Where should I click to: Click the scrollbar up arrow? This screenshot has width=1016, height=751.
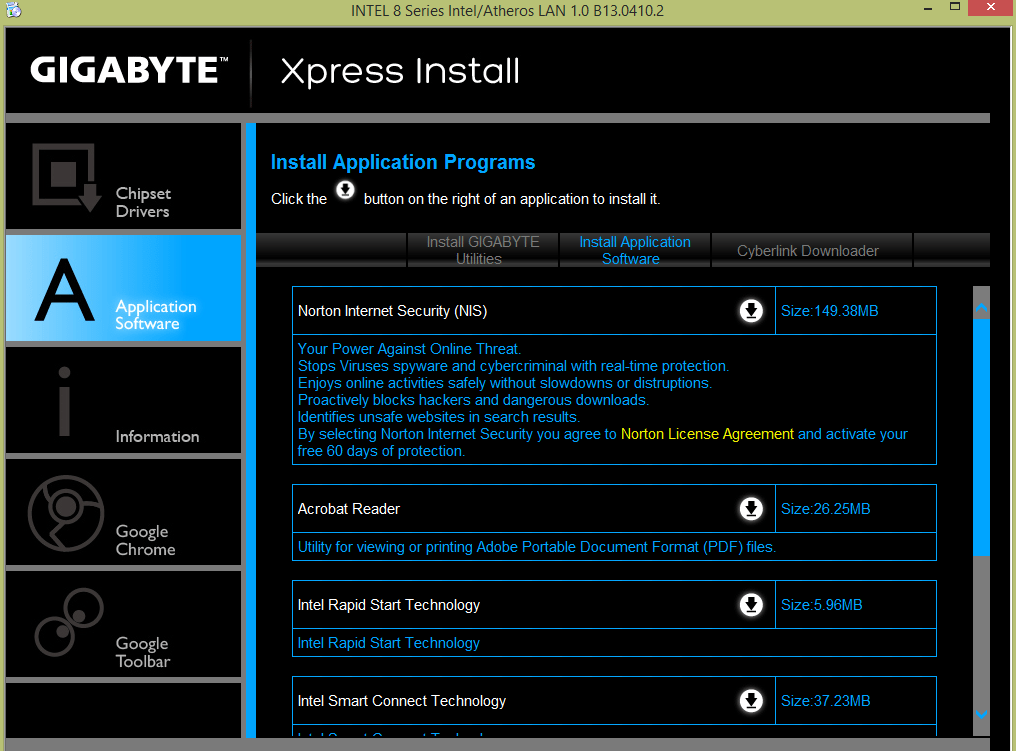(x=981, y=308)
